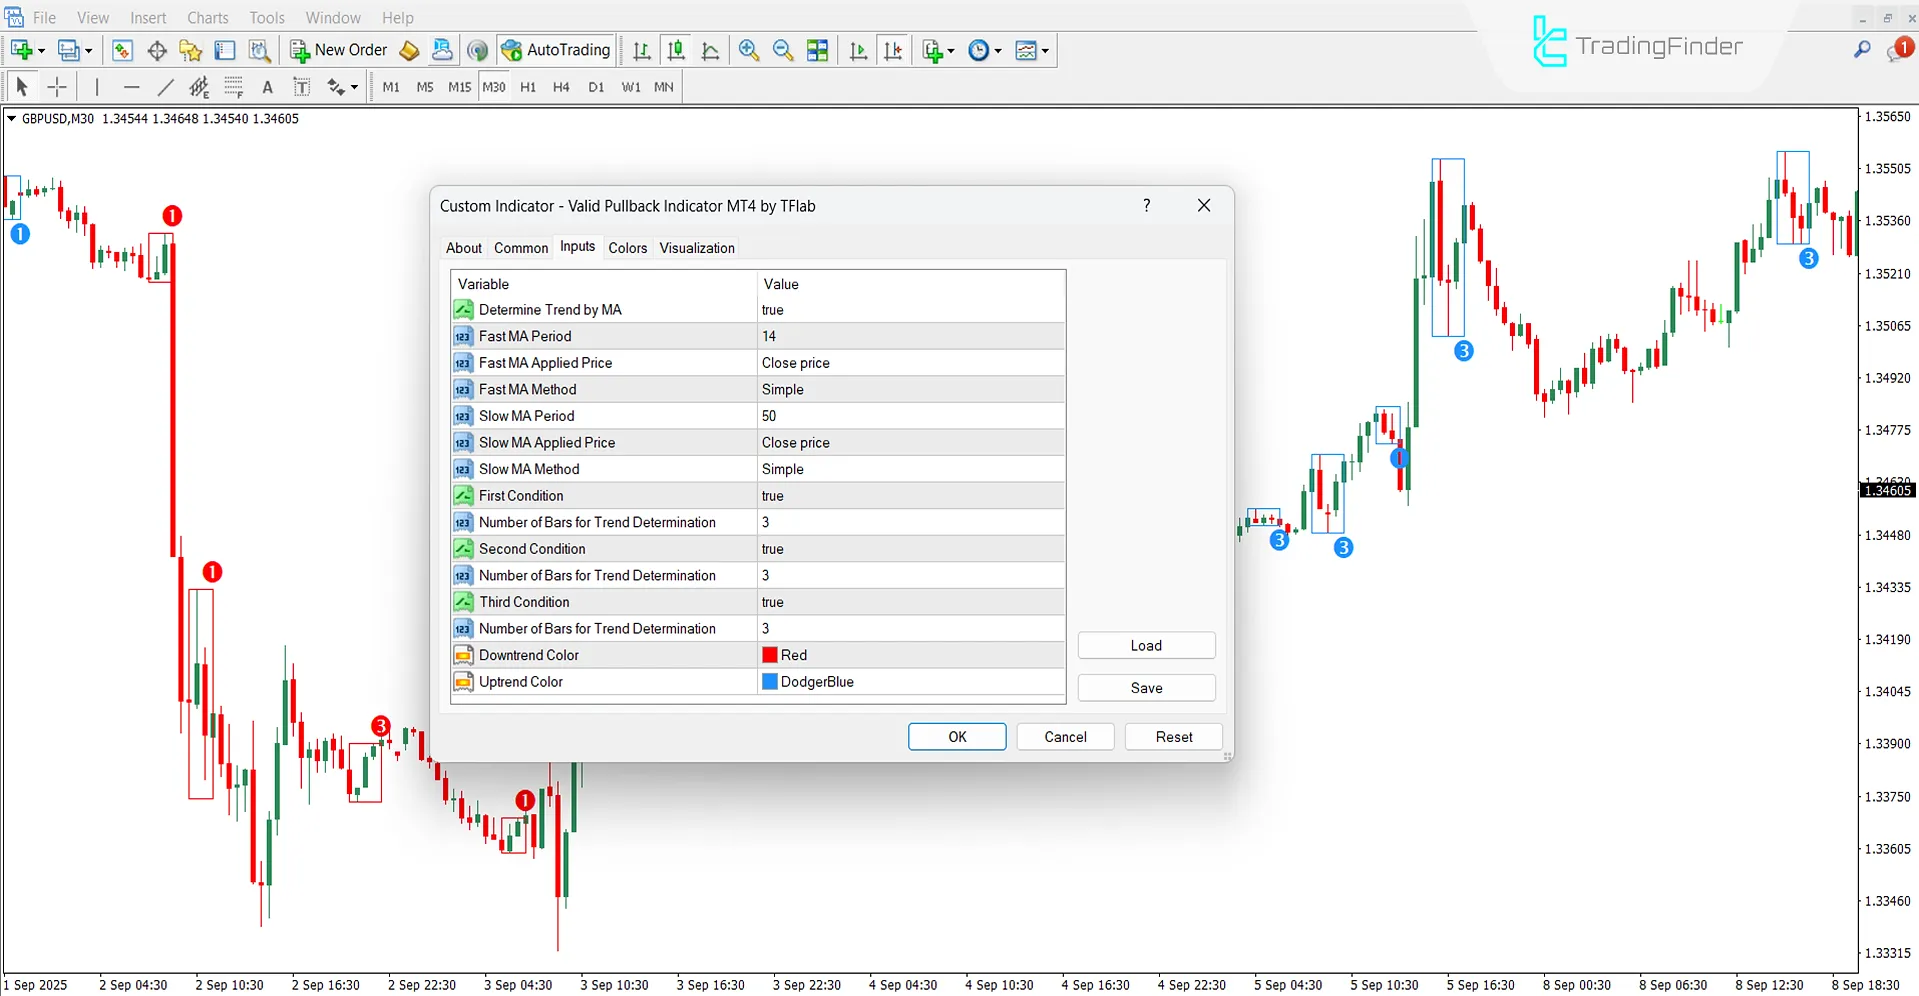Screen dimensions: 1919x996
Task: Toggle AutoTrading on
Action: (x=556, y=50)
